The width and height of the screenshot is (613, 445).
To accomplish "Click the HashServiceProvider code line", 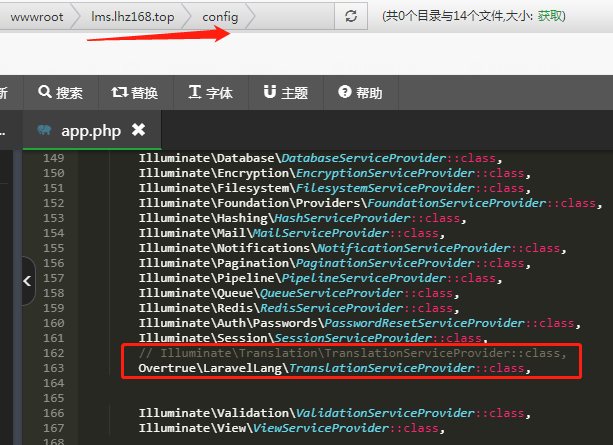I will tap(303, 218).
